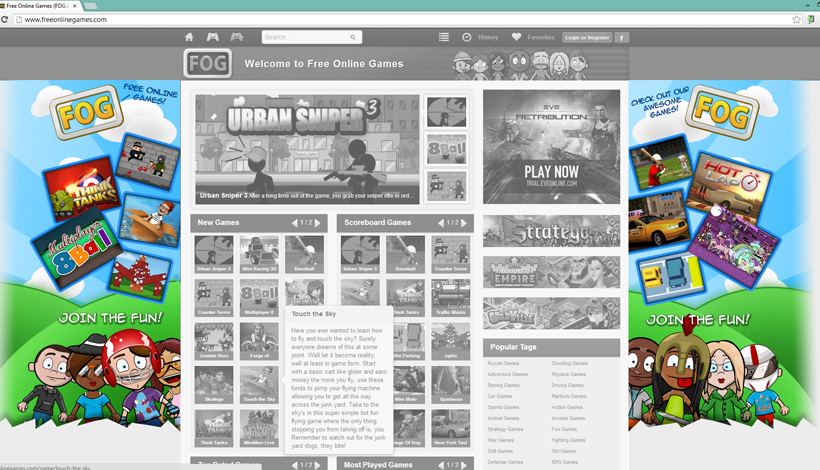This screenshot has width=820, height=470.
Task: Open the History link
Action: [x=488, y=38]
